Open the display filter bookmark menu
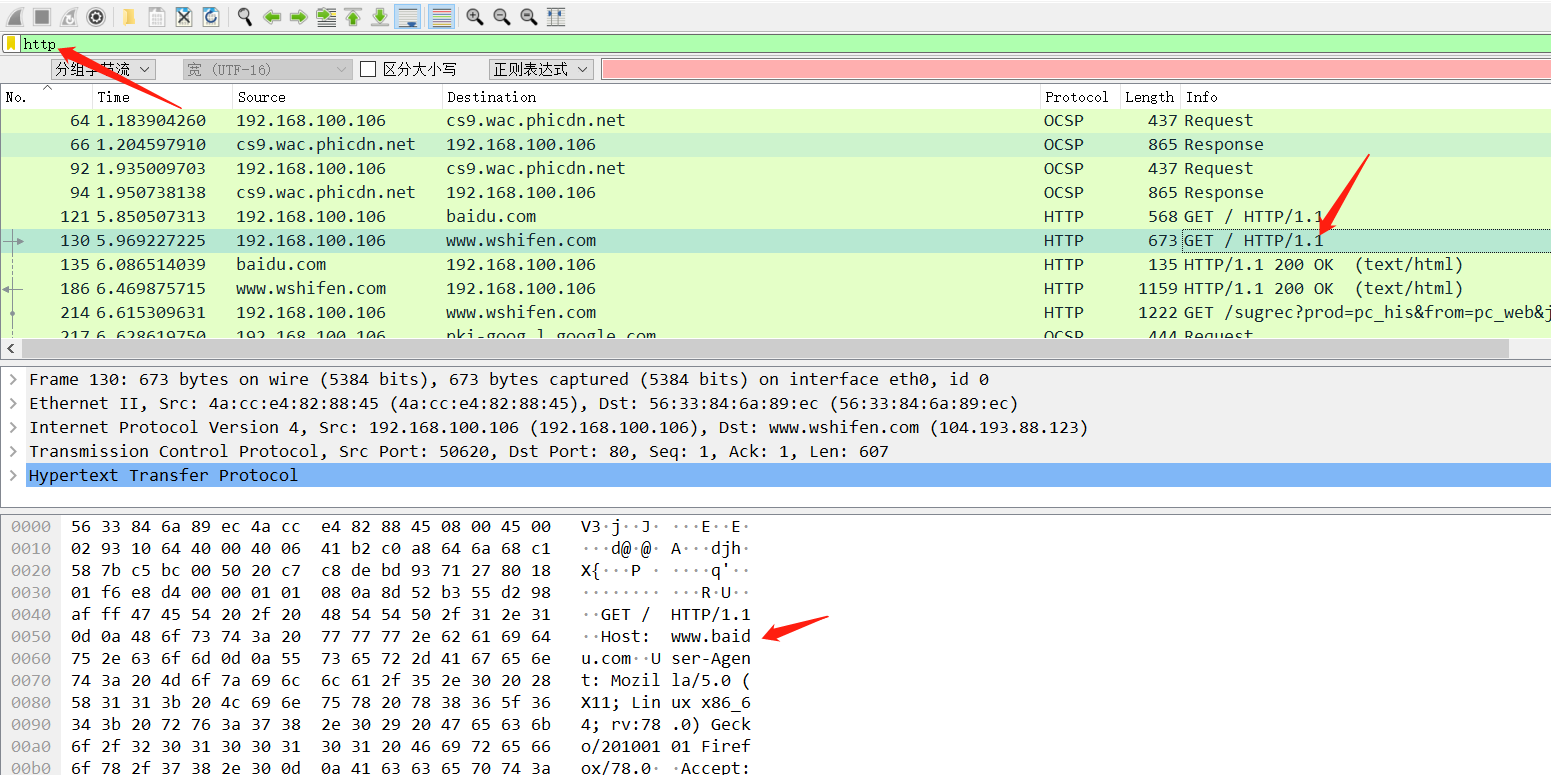Image resolution: width=1551 pixels, height=775 pixels. 11,44
